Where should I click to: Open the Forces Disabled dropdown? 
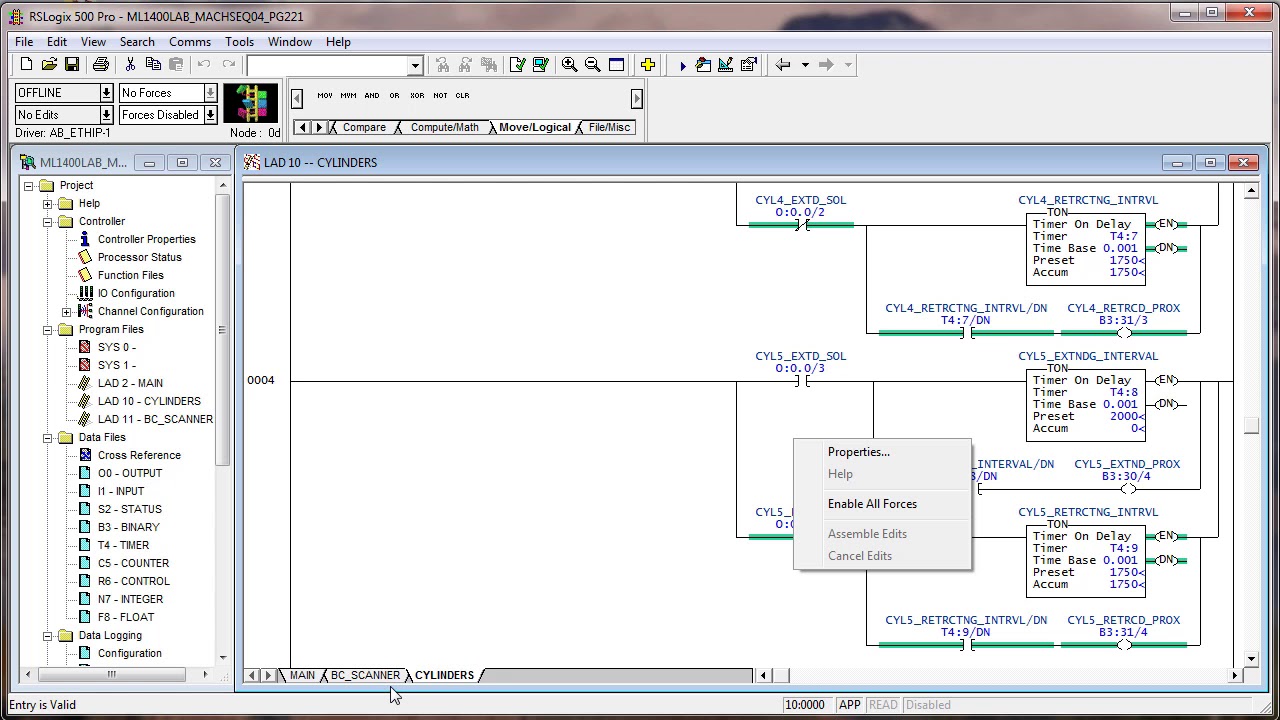point(210,115)
